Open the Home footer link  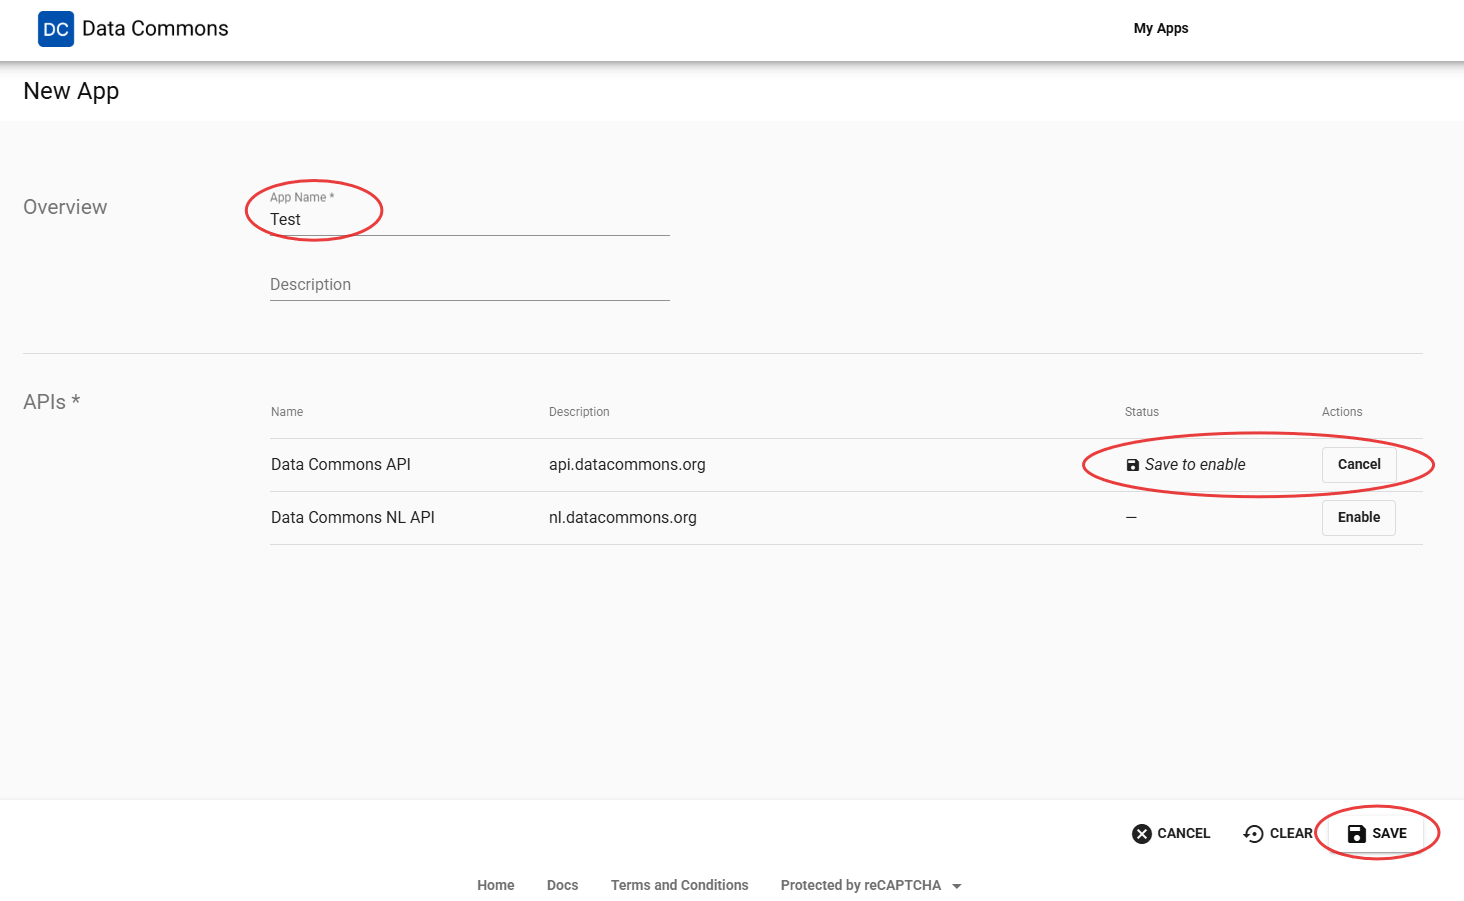[x=495, y=886]
